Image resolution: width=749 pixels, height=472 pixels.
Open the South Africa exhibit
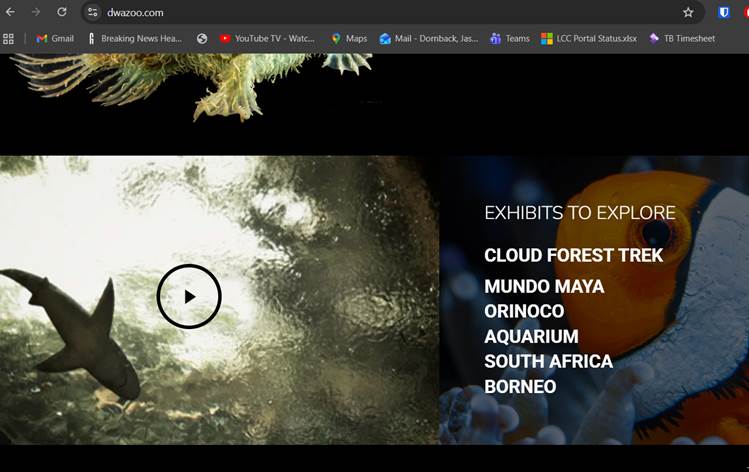[548, 361]
